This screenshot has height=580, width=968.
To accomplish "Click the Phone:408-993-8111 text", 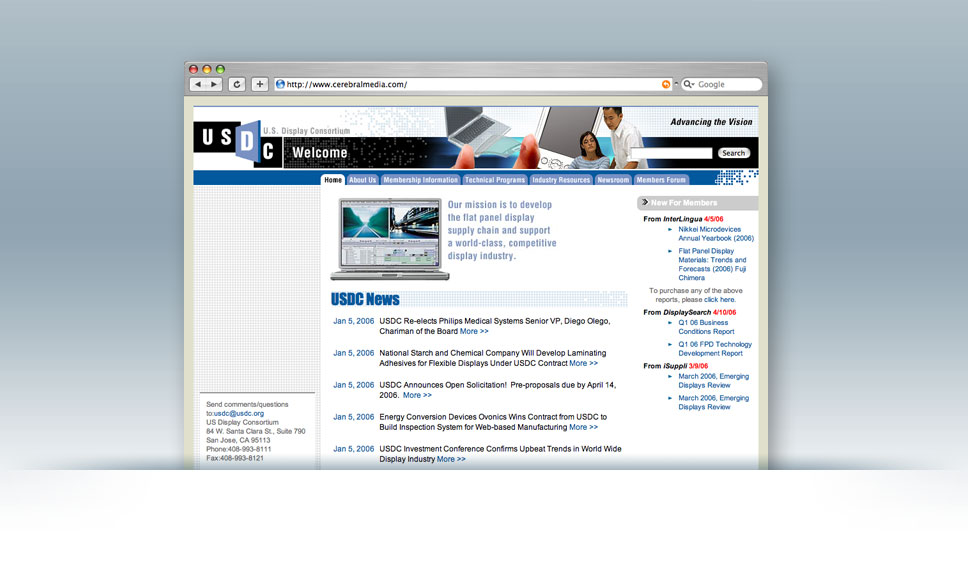I will pyautogui.click(x=239, y=450).
